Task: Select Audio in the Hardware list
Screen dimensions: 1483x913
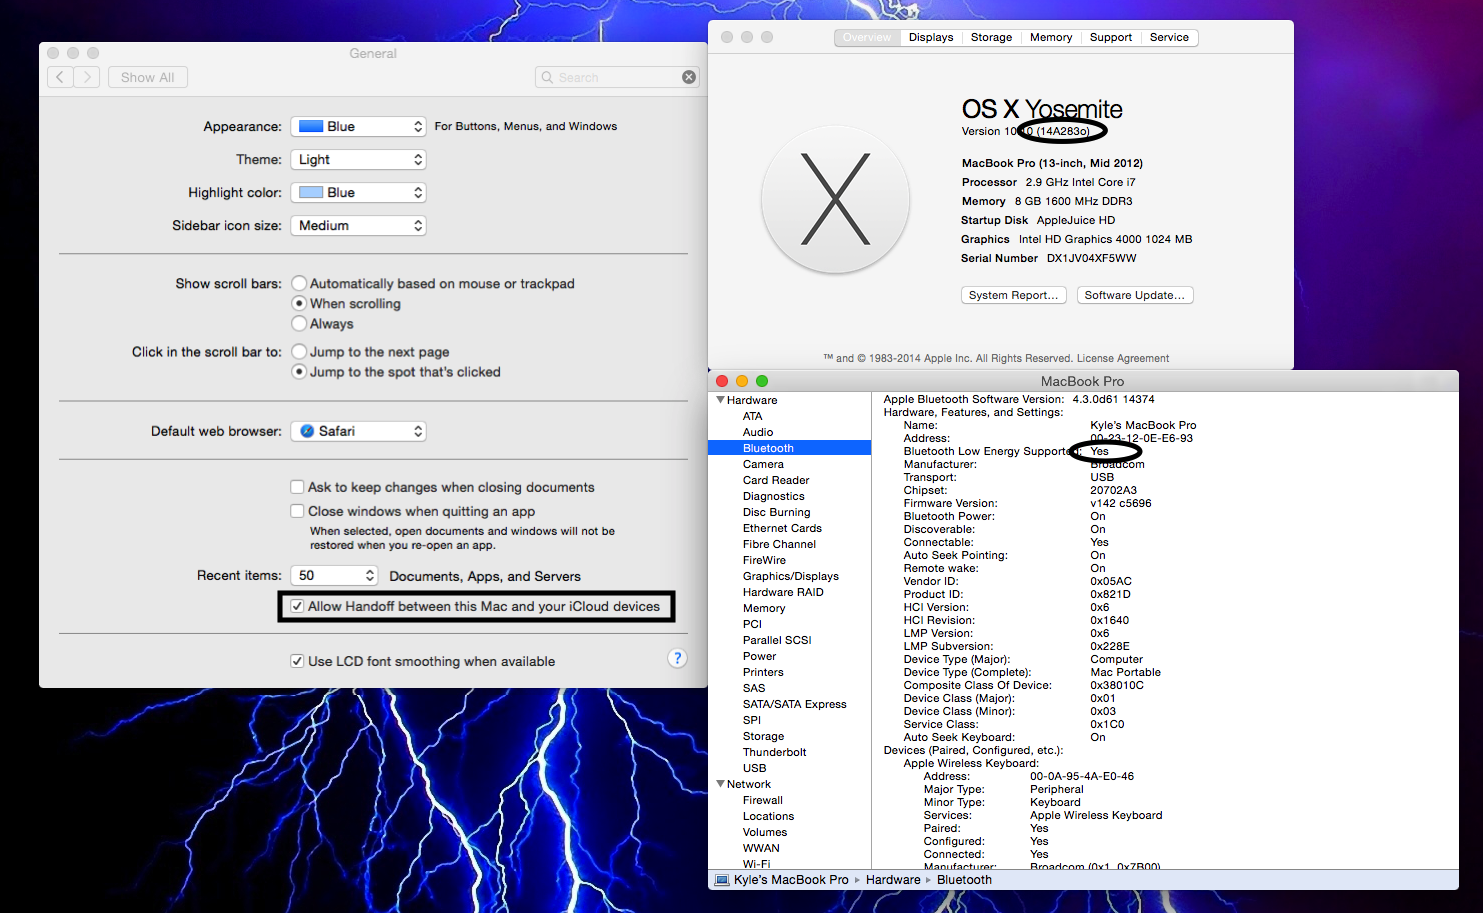Action: pos(758,432)
